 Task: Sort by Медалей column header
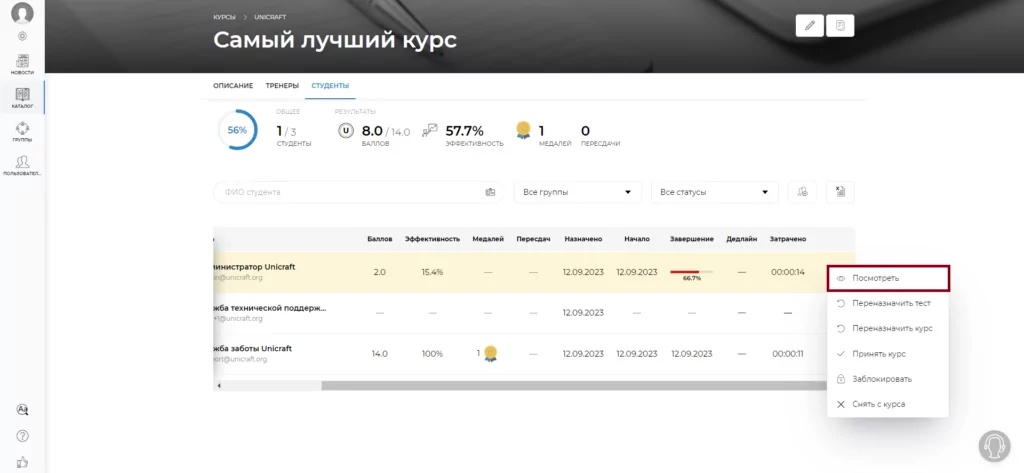click(x=488, y=239)
